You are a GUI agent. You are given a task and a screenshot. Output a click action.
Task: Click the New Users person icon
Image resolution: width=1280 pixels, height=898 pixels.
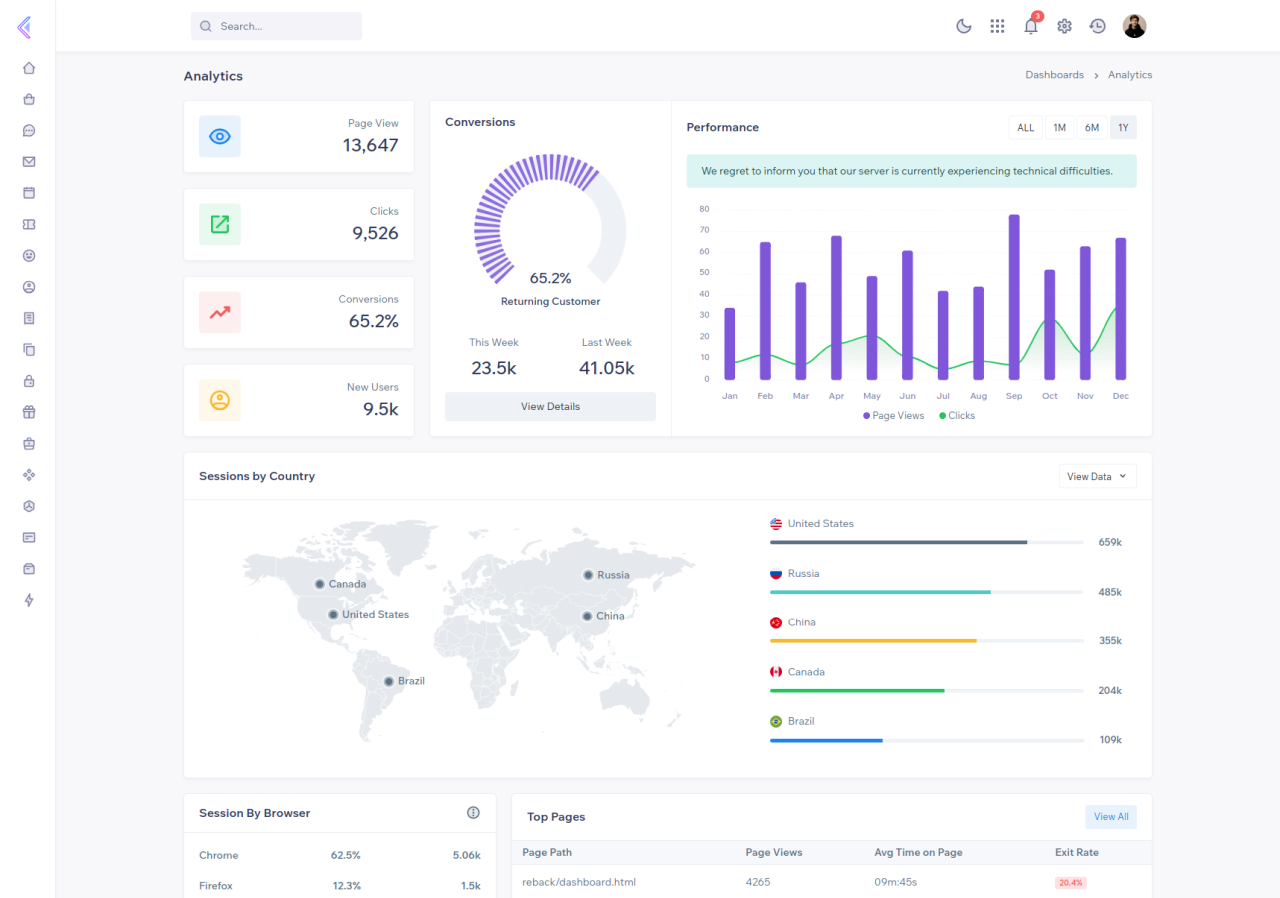(x=220, y=400)
